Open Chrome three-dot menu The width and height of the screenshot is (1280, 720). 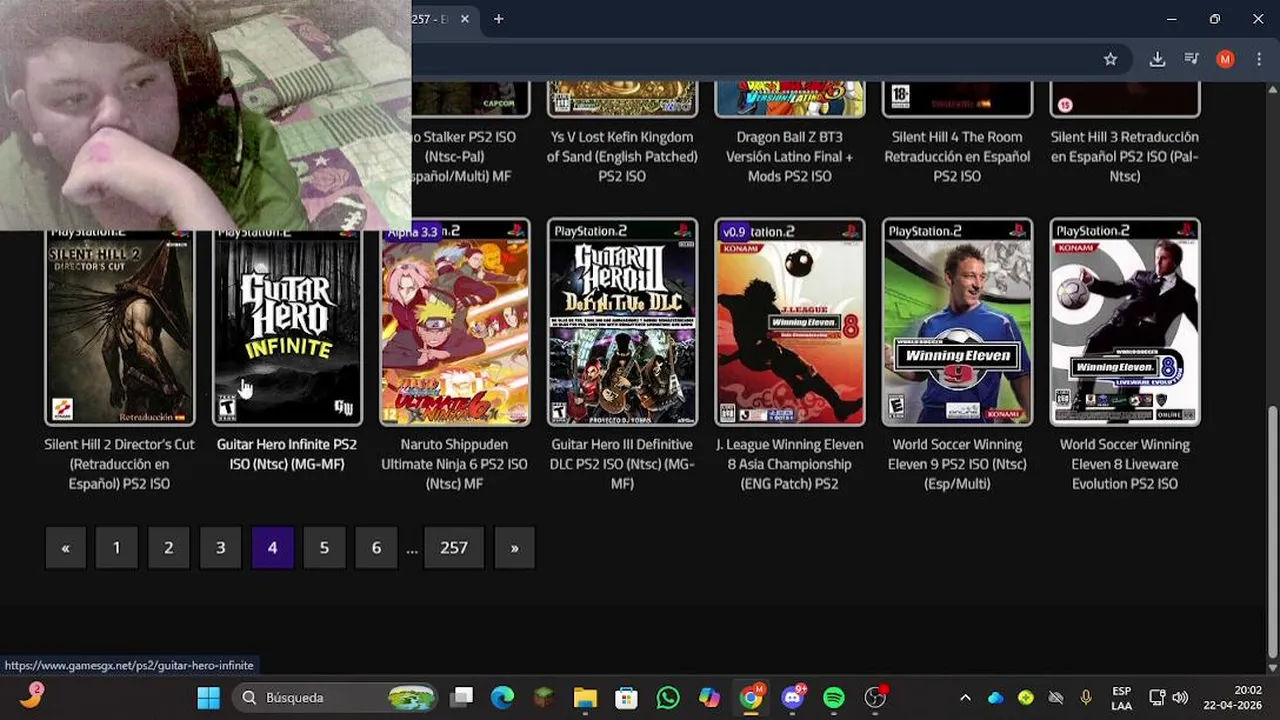(1258, 59)
